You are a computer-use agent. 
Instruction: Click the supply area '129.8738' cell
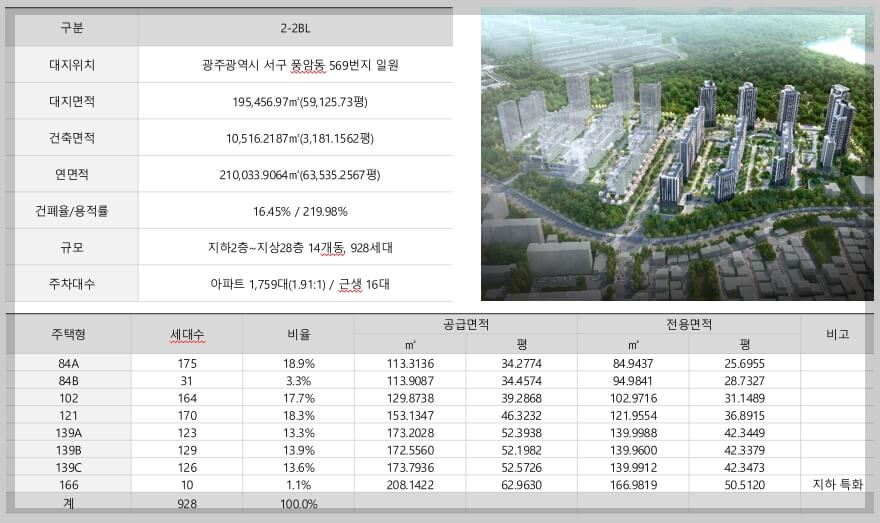(410, 398)
